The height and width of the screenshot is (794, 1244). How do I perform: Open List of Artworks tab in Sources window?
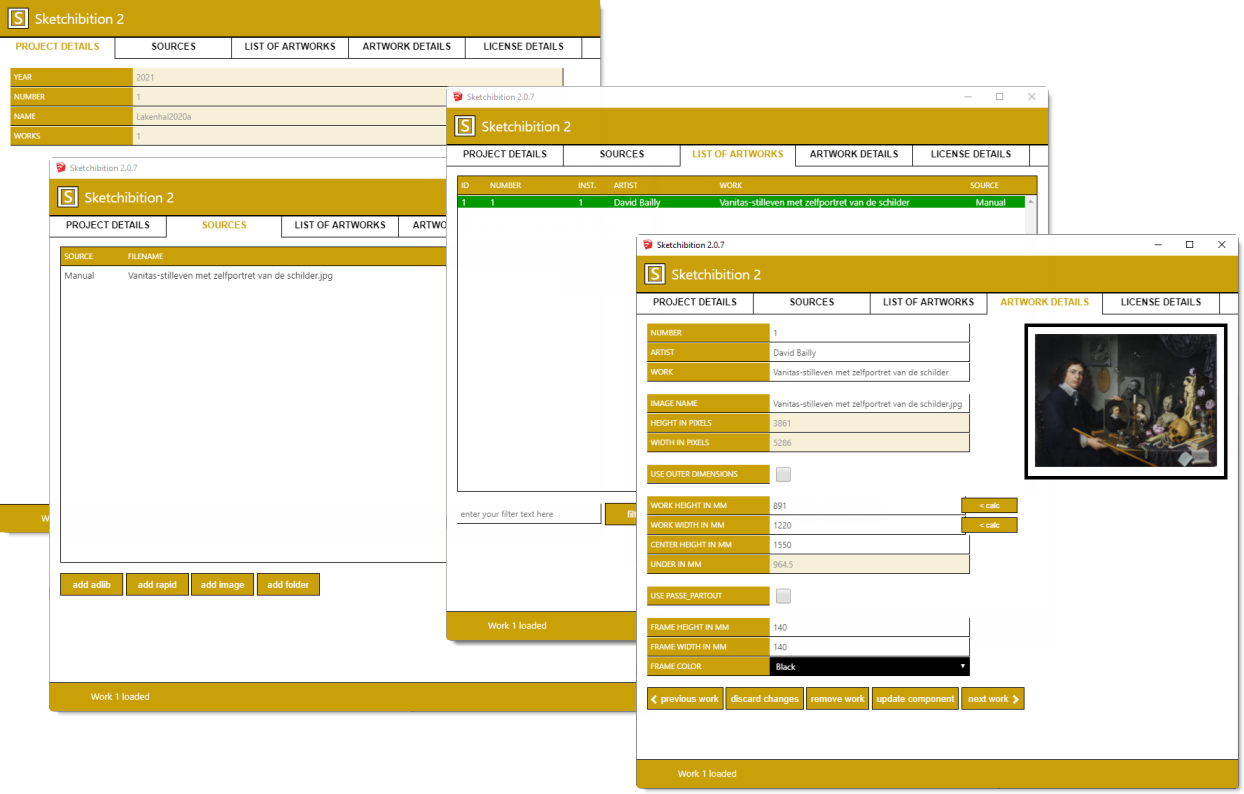pyautogui.click(x=340, y=225)
